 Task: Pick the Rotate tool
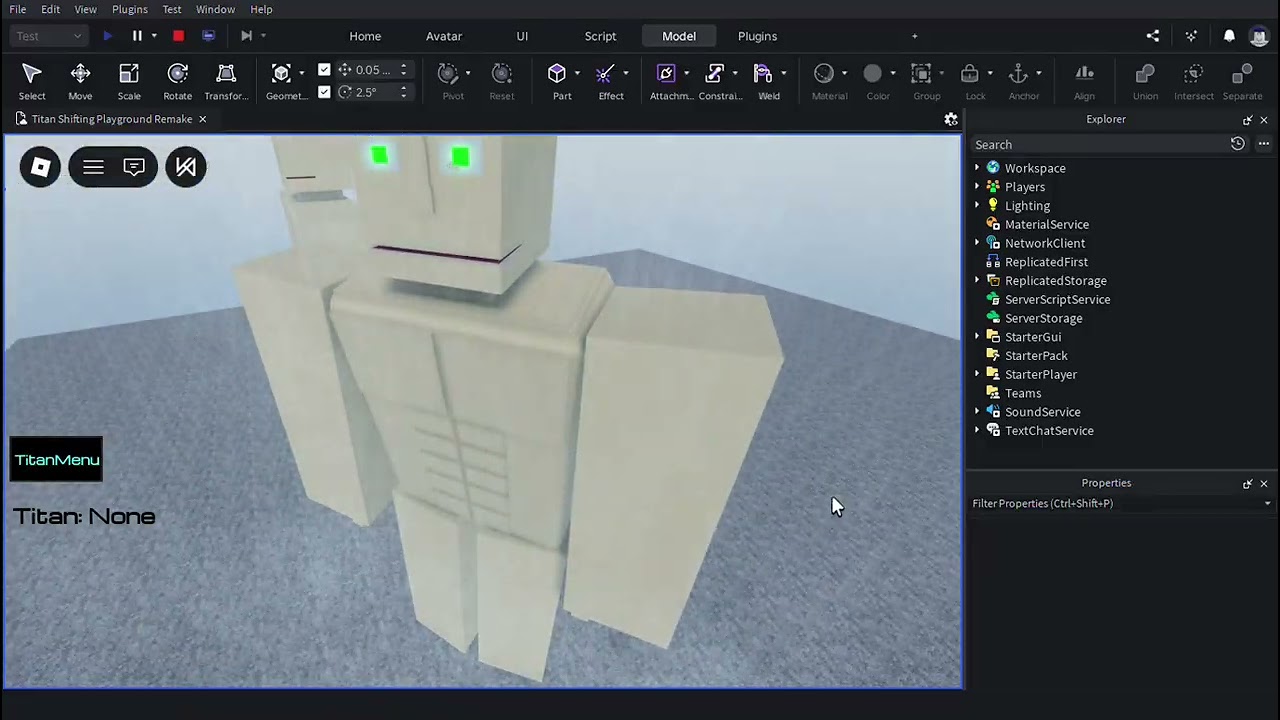pos(177,81)
